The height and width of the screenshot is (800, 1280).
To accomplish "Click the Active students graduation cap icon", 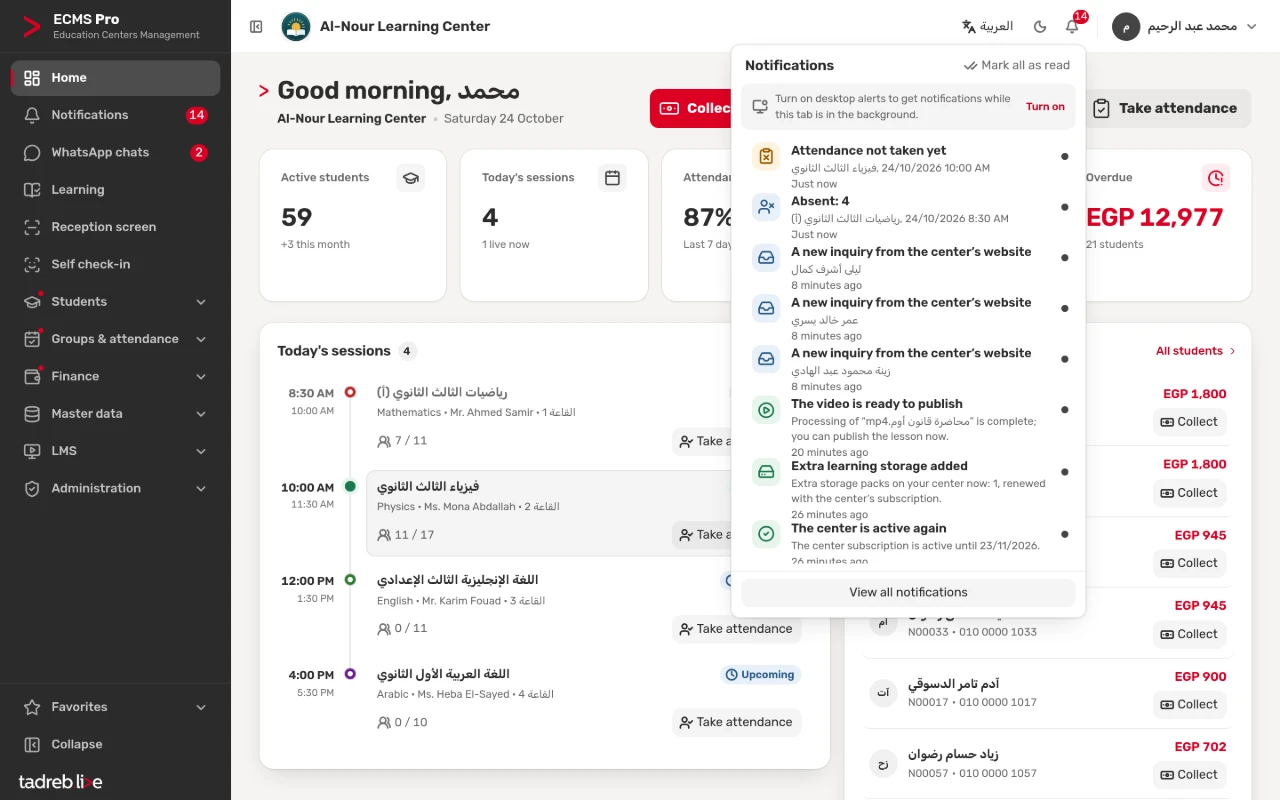I will coord(410,178).
